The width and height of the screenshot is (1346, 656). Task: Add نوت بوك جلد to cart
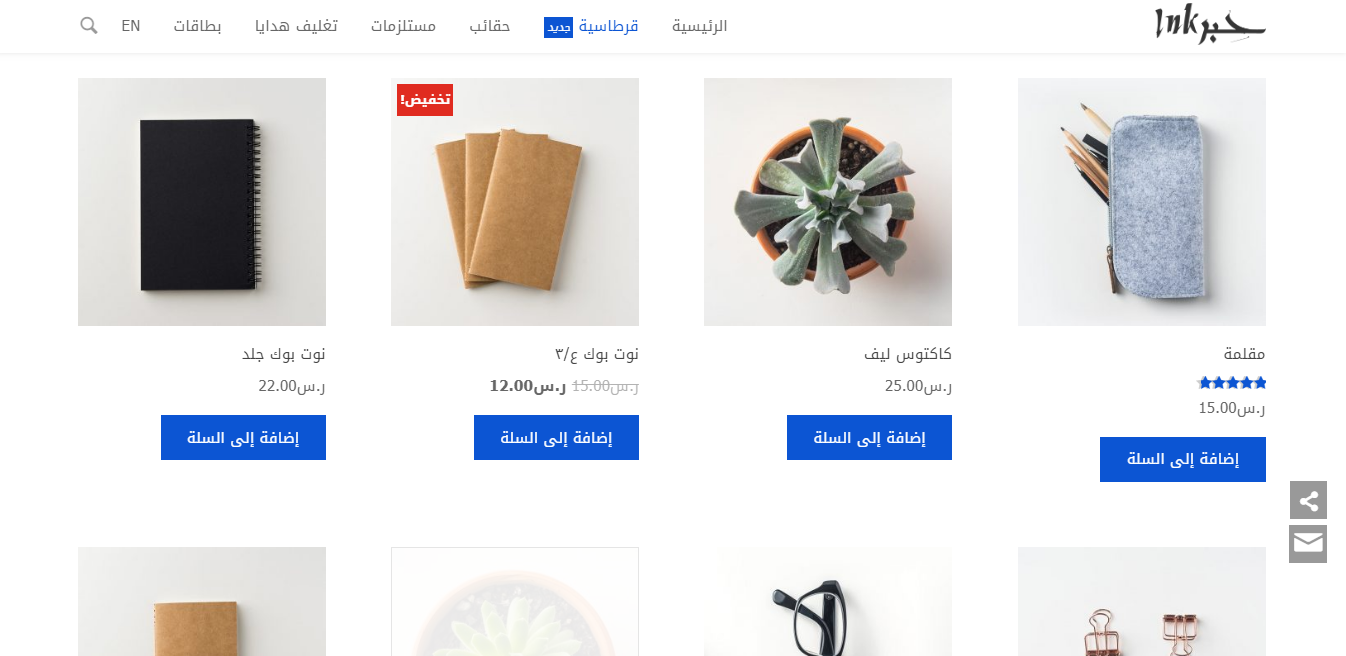coord(243,437)
